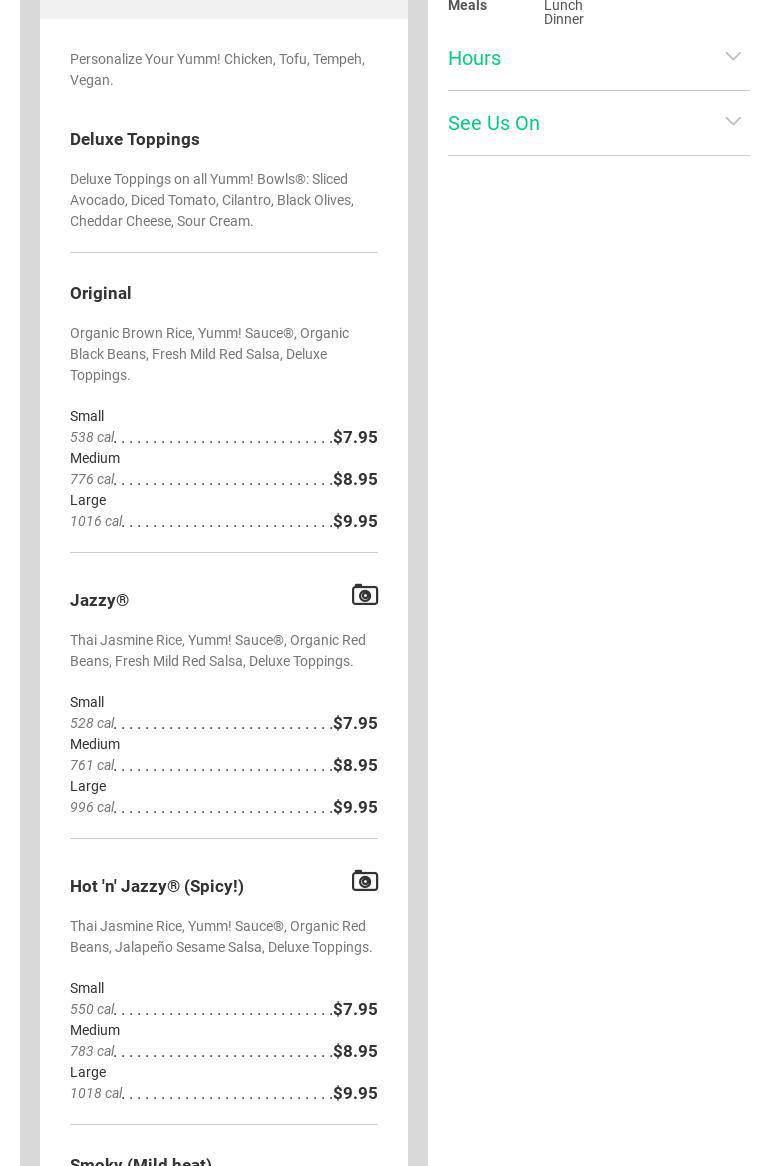Click the Dinner meal label

[x=564, y=19]
